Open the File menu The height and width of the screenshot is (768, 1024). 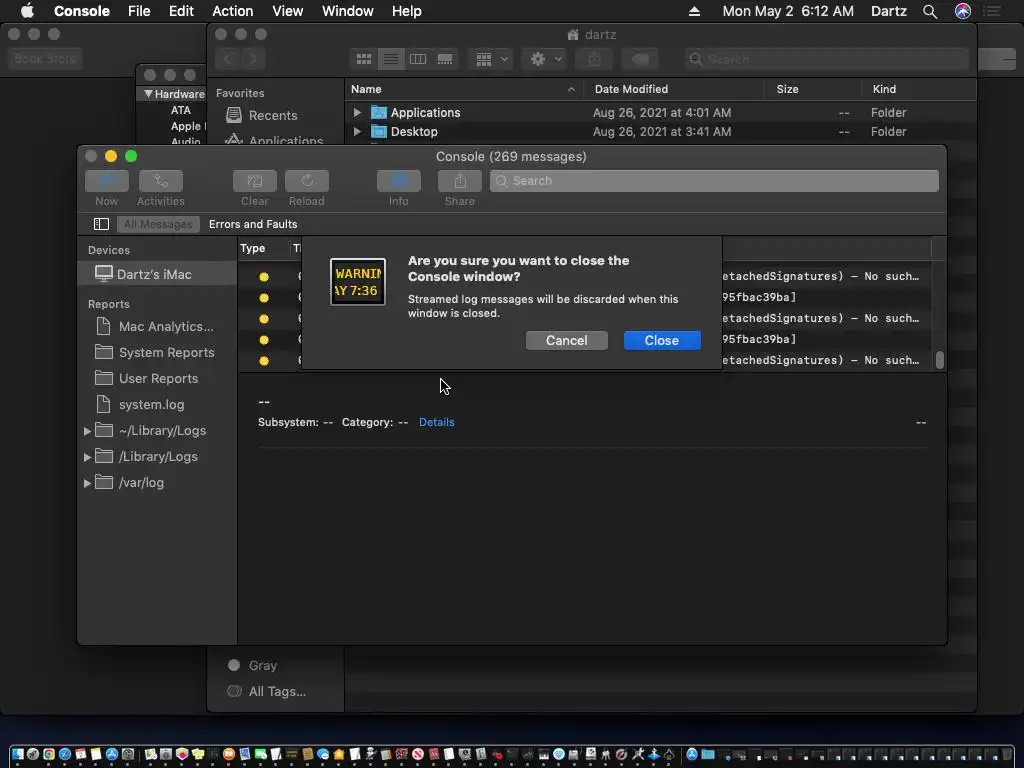[x=139, y=11]
